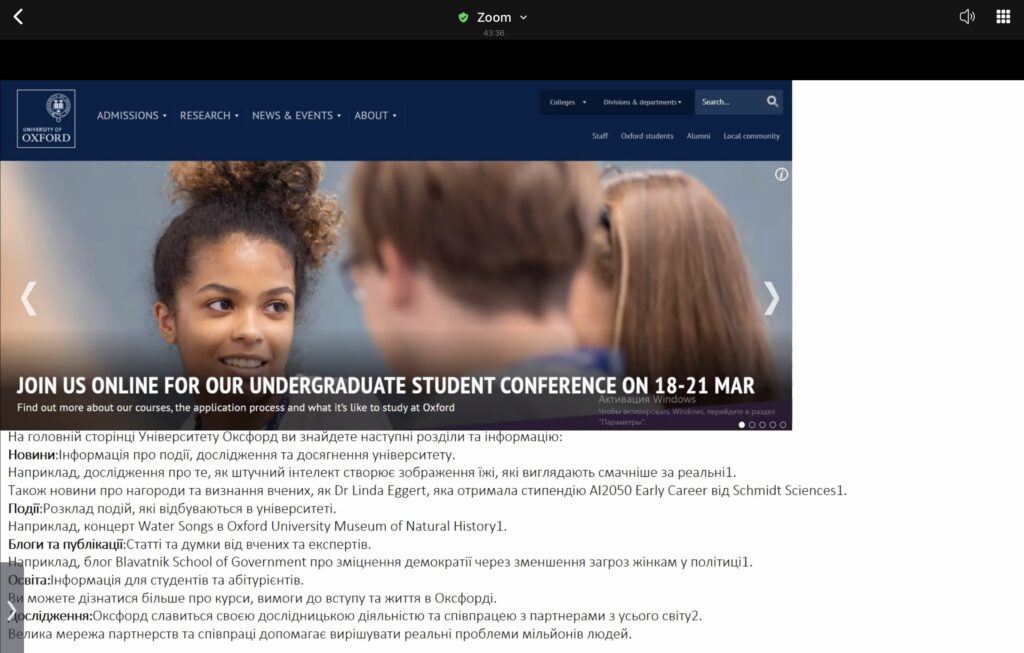Click the 'Schmidt Sciences' text
Image resolution: width=1024 pixels, height=653 pixels.
(784, 490)
